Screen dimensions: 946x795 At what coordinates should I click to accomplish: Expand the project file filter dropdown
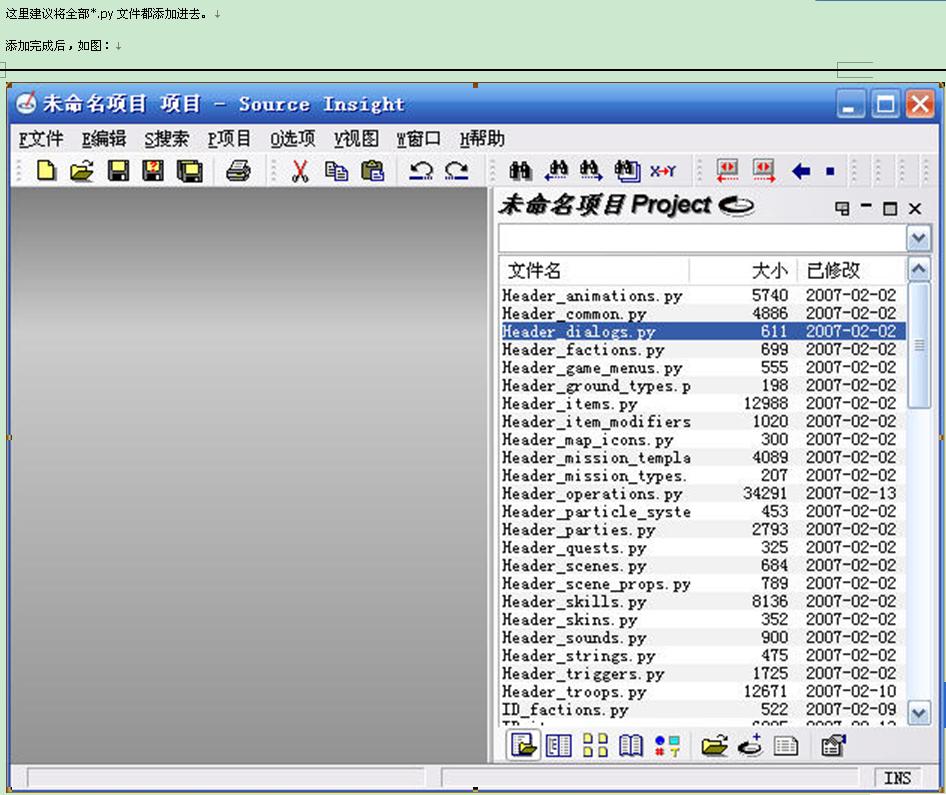(918, 238)
